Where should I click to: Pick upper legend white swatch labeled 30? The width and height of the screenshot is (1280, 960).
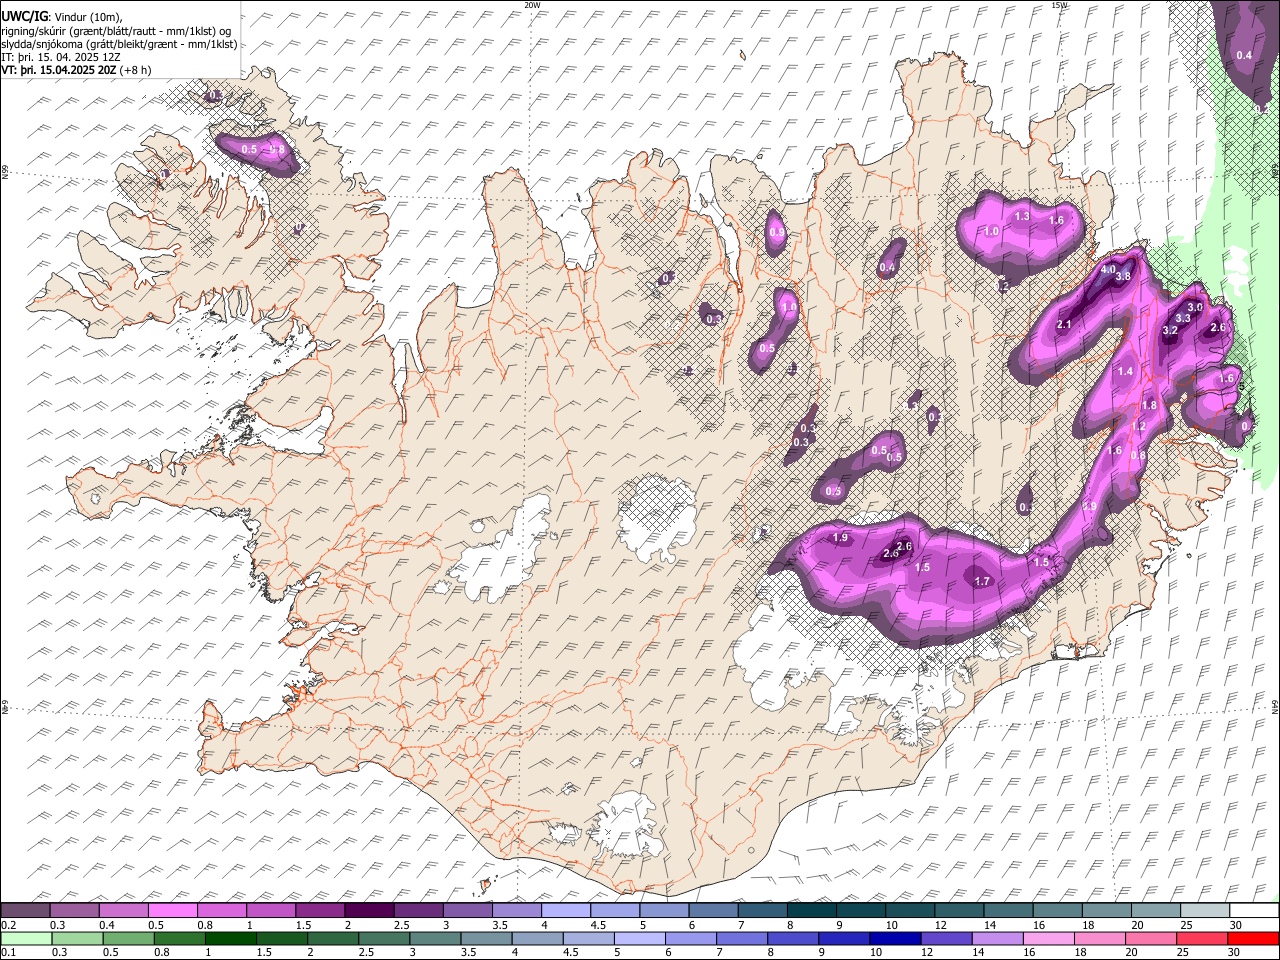tap(1254, 910)
